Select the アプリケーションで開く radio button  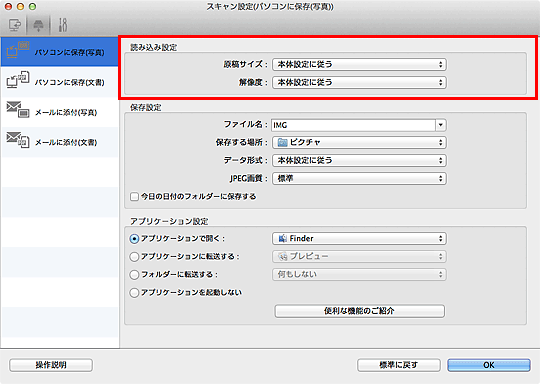click(x=134, y=239)
